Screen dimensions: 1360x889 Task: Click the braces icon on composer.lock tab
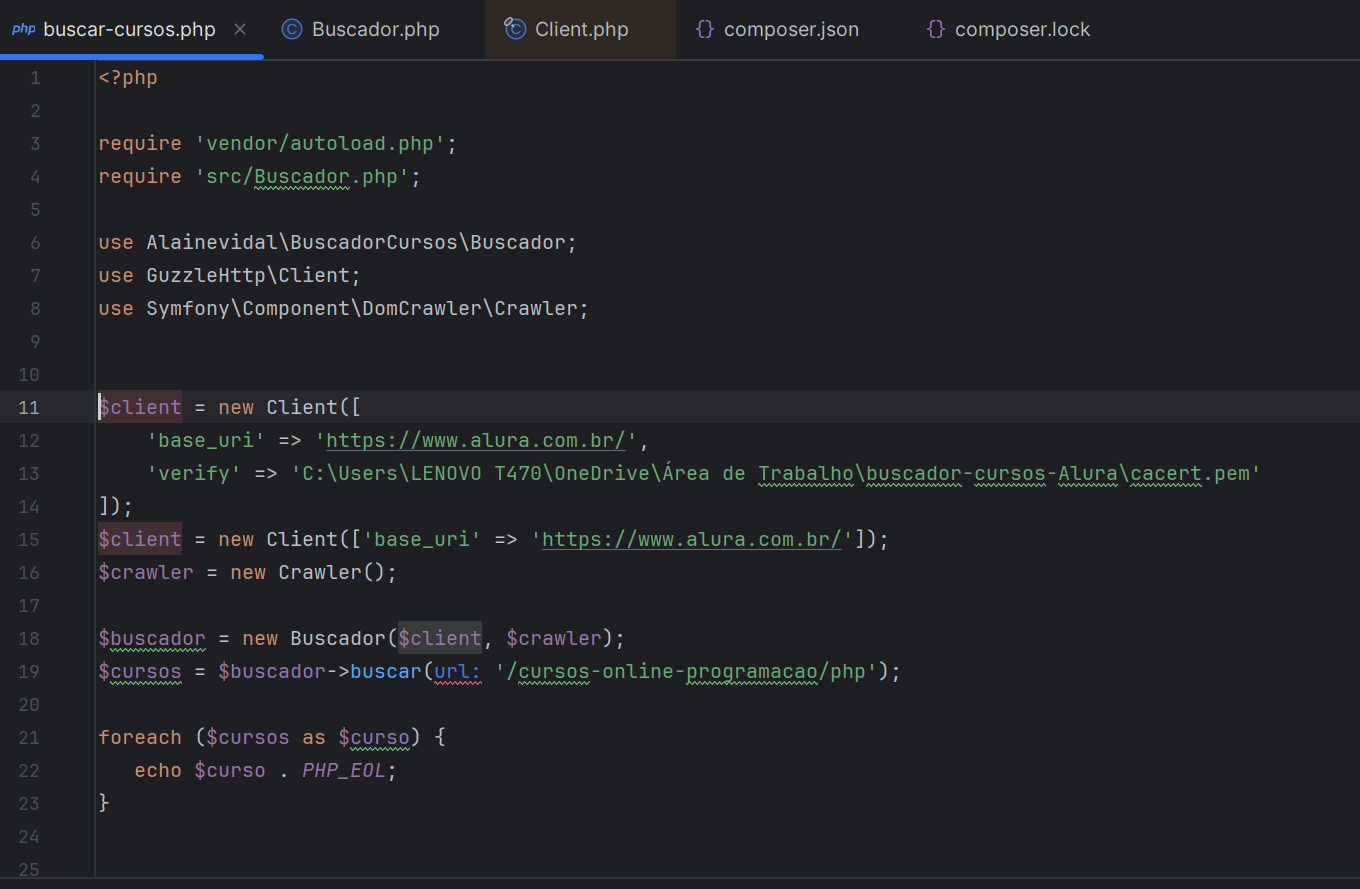coord(936,29)
